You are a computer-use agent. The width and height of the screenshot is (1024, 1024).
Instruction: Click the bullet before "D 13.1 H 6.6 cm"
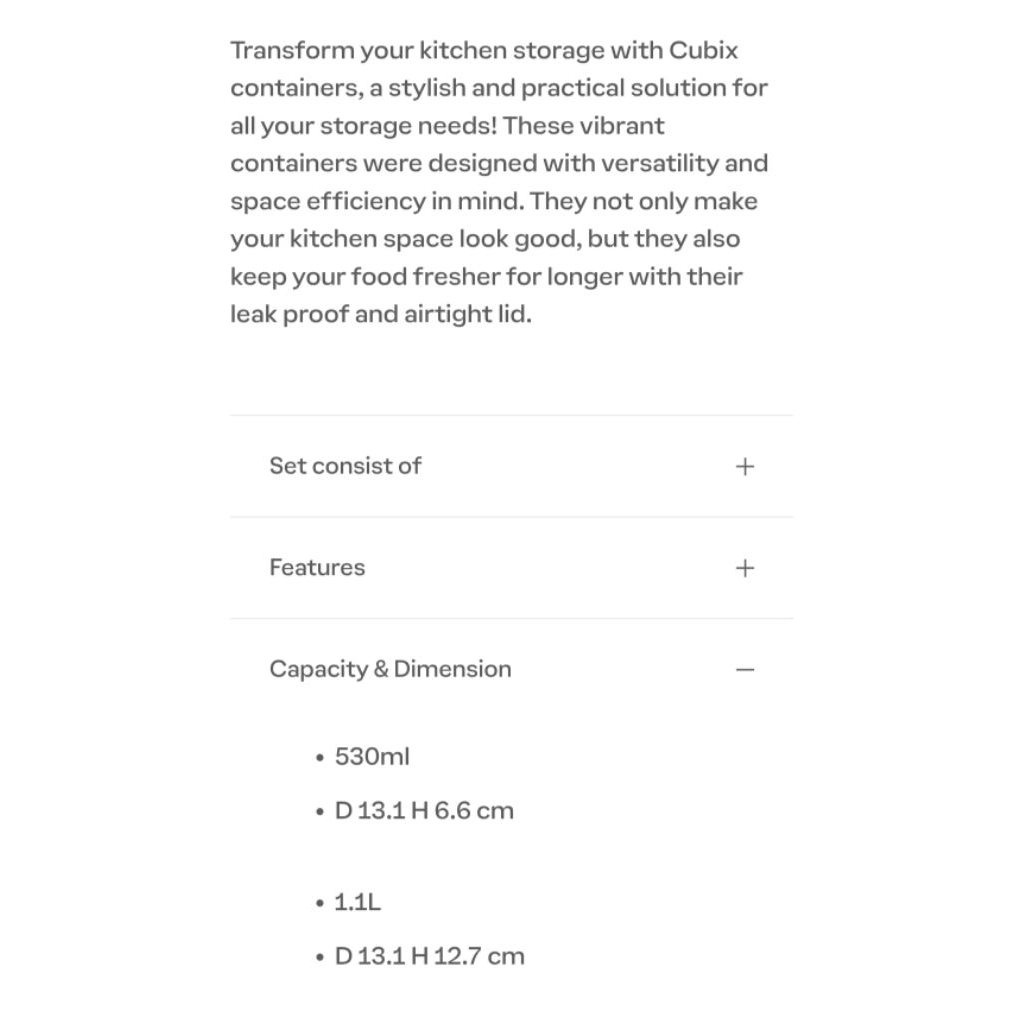pyautogui.click(x=320, y=813)
